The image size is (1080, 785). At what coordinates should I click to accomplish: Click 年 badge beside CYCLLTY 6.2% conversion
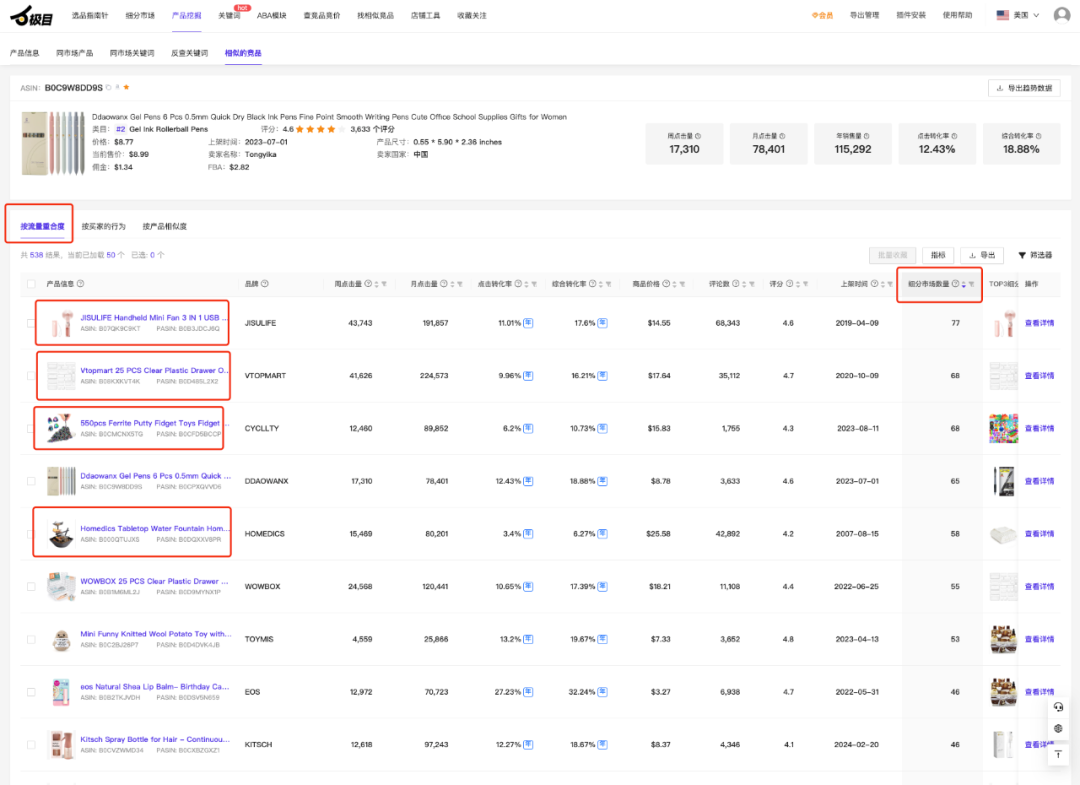pyautogui.click(x=528, y=428)
